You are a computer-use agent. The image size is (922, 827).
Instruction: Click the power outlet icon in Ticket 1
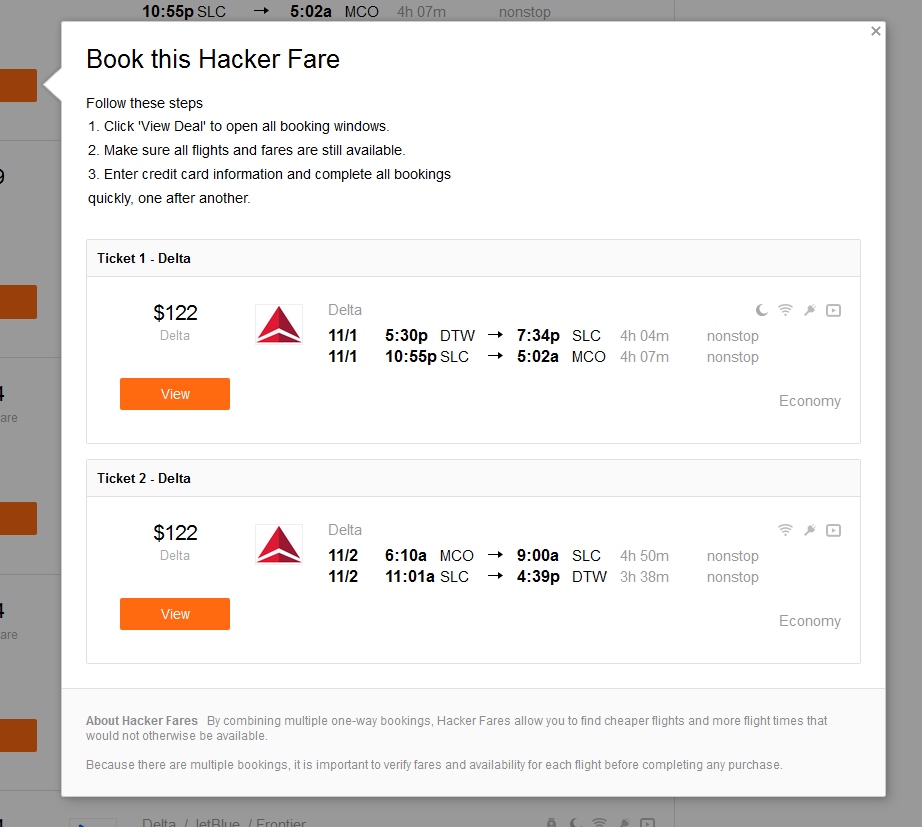coord(810,310)
